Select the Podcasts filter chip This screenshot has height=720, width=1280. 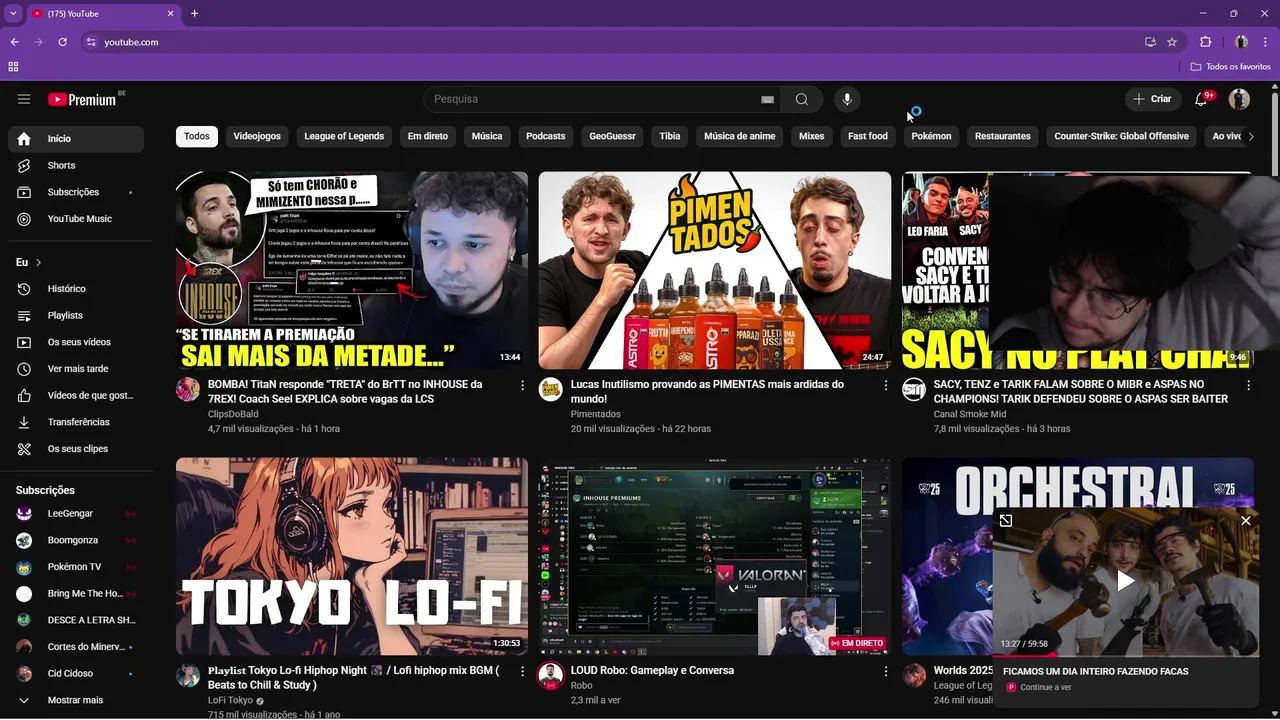[x=546, y=136]
